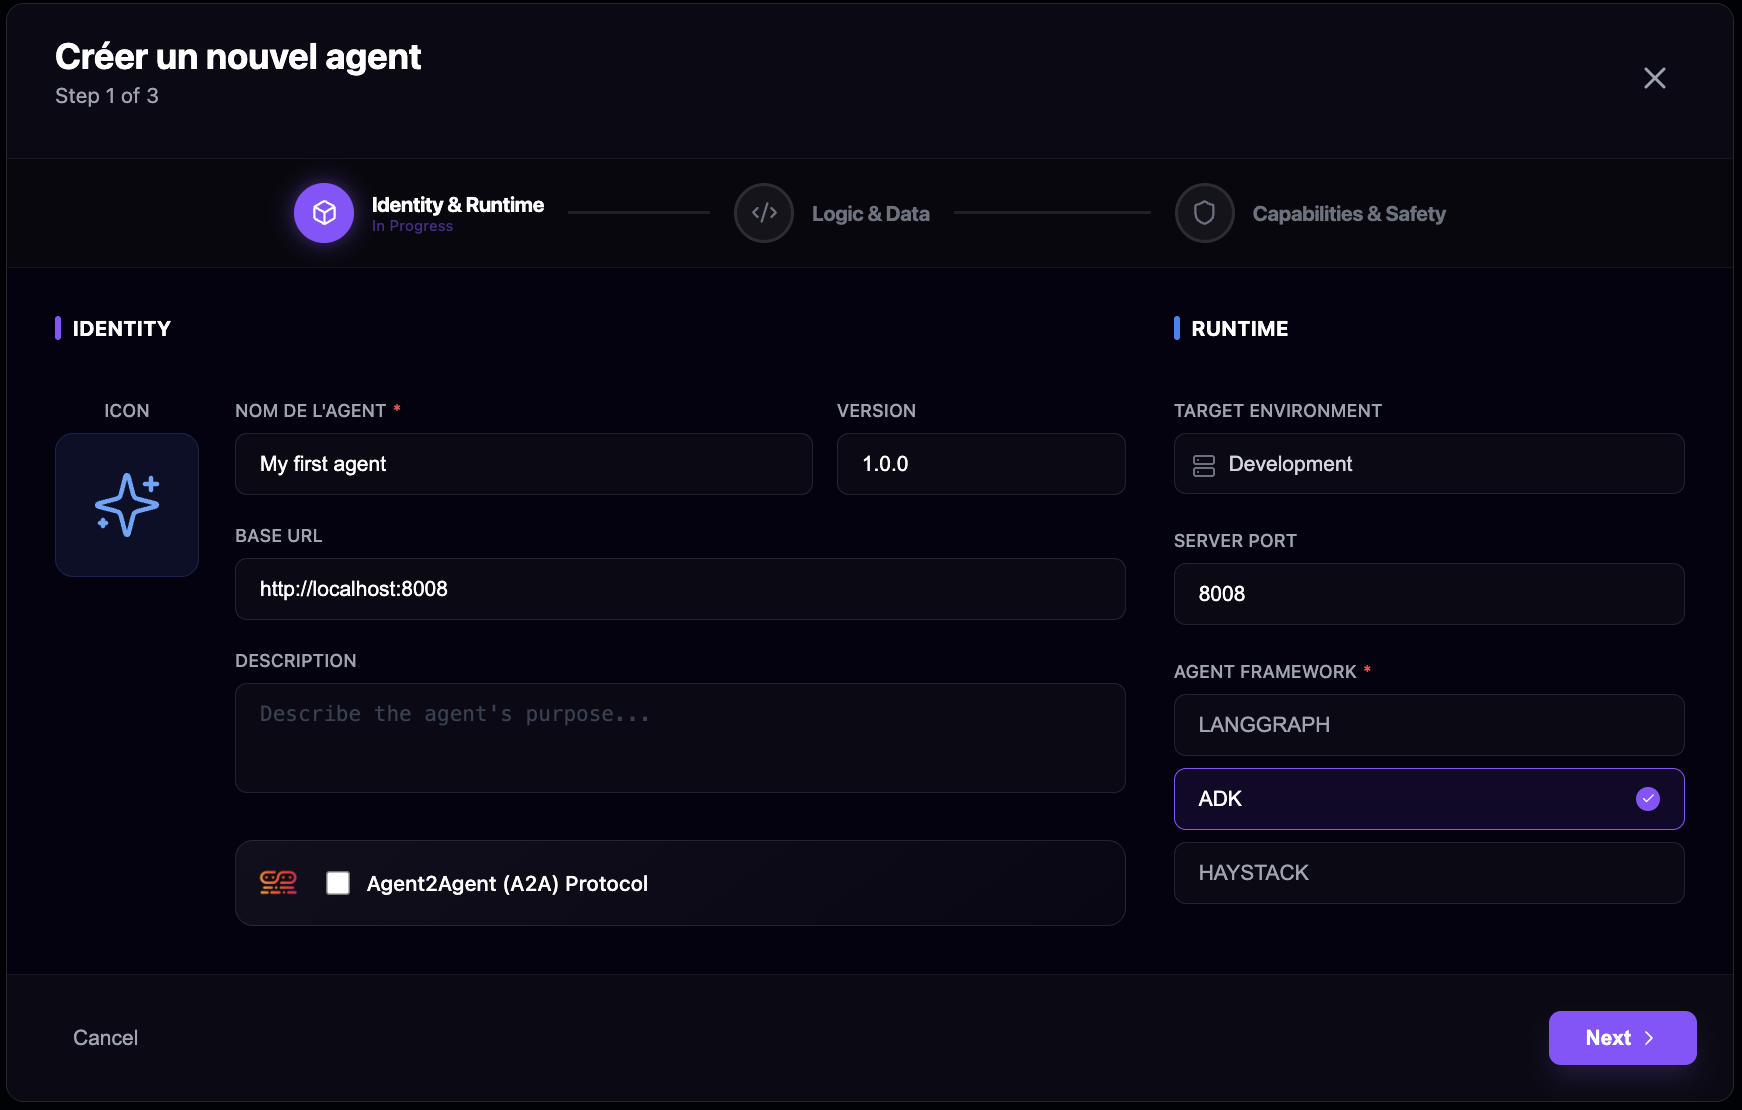
Task: Select the LANGGRAPH framework option
Action: 1428,725
